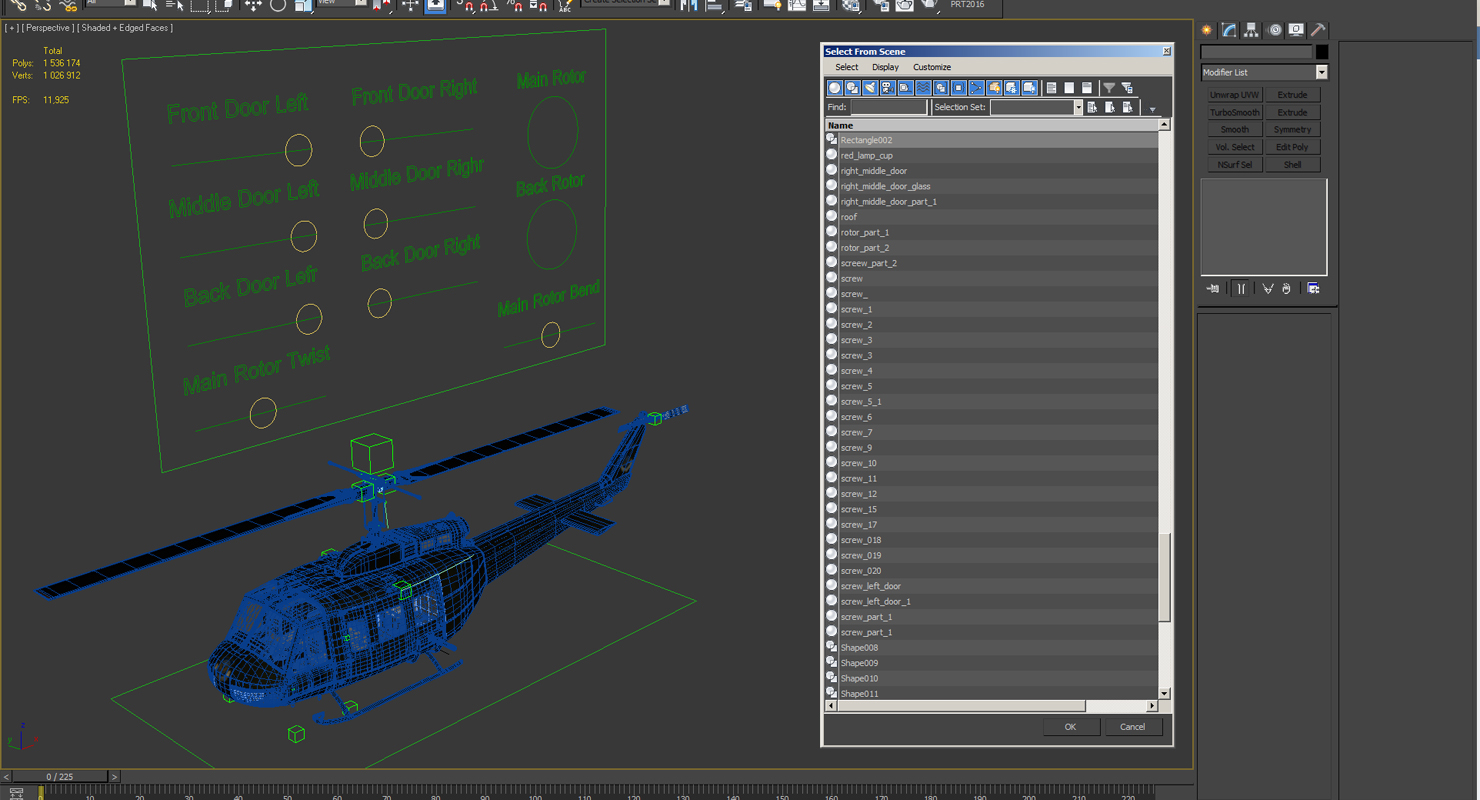Open the Motion command panel tab
The width and height of the screenshot is (1480, 800).
tap(1274, 30)
